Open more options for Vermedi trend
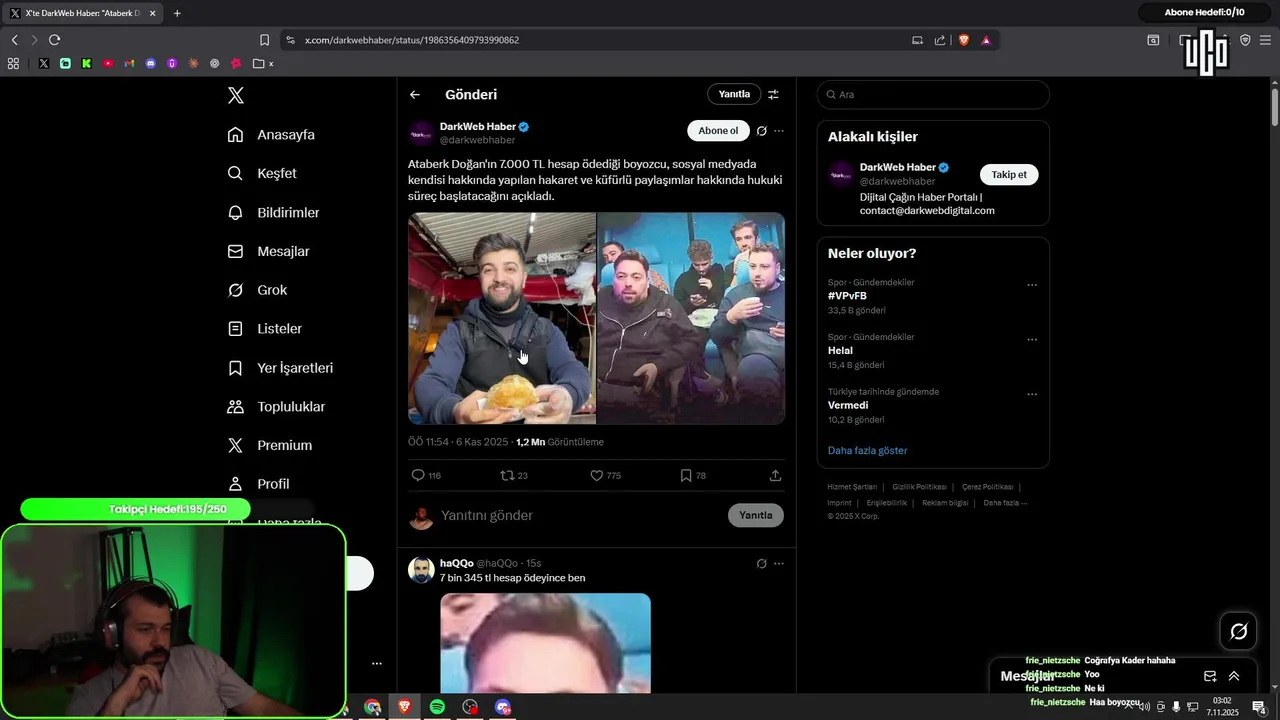The width and height of the screenshot is (1280, 720). 1032,394
